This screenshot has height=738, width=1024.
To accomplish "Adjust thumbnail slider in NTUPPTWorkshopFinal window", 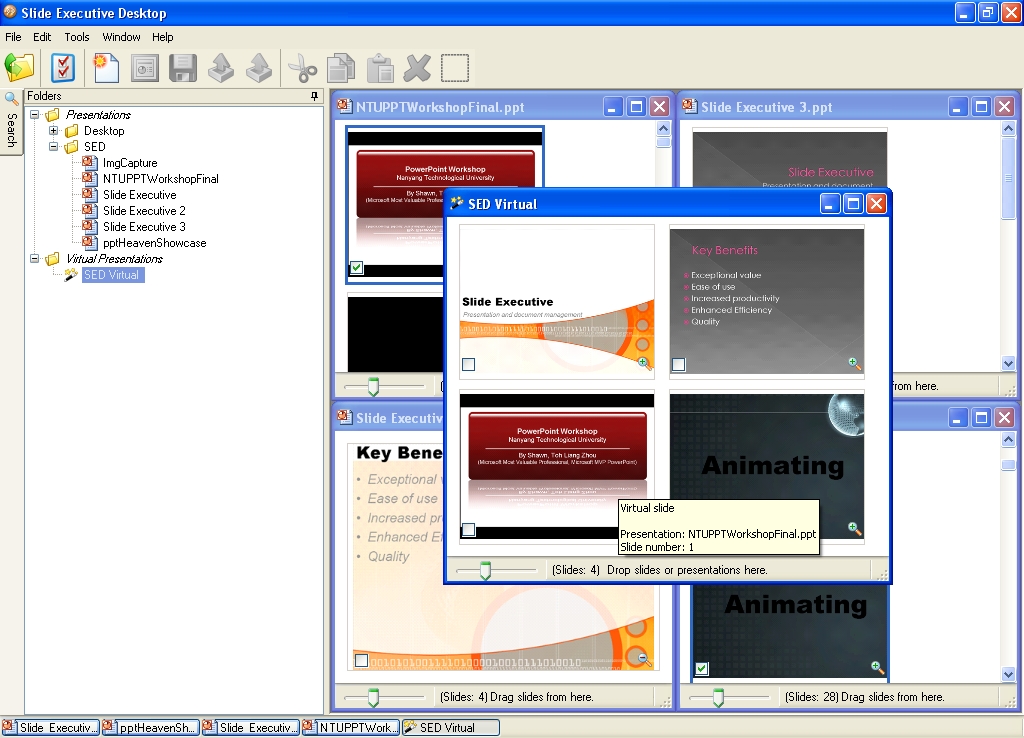I will pyautogui.click(x=373, y=386).
